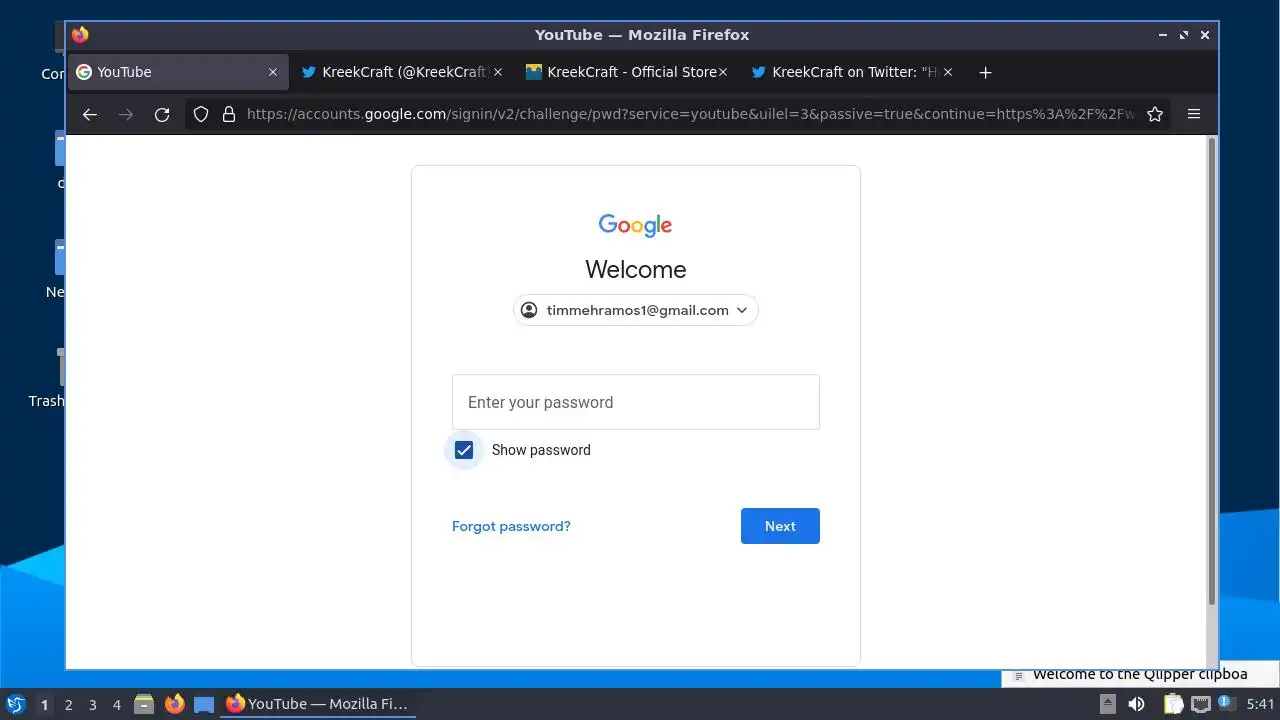Open the tracking protection shield icon
Viewport: 1280px width, 720px height.
pos(201,114)
